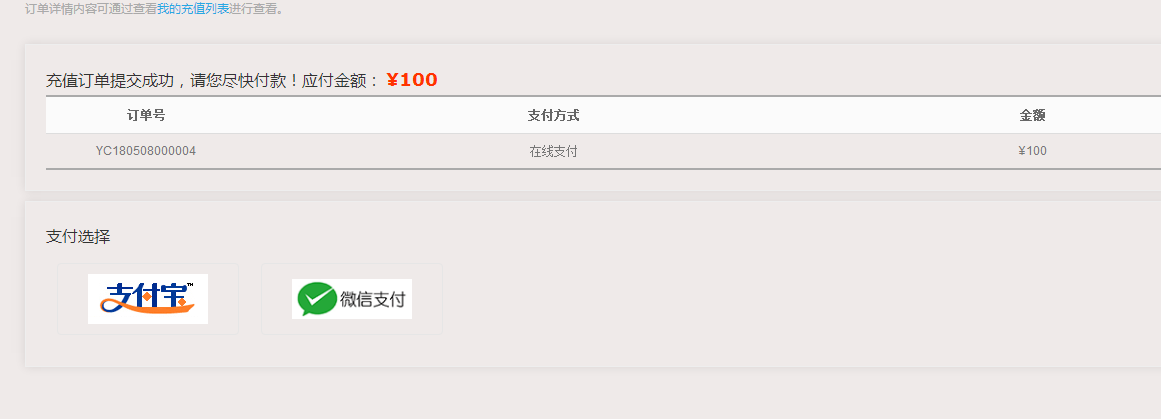This screenshot has height=419, width=1161.
Task: Click the 订单号 column header
Action: 146,115
